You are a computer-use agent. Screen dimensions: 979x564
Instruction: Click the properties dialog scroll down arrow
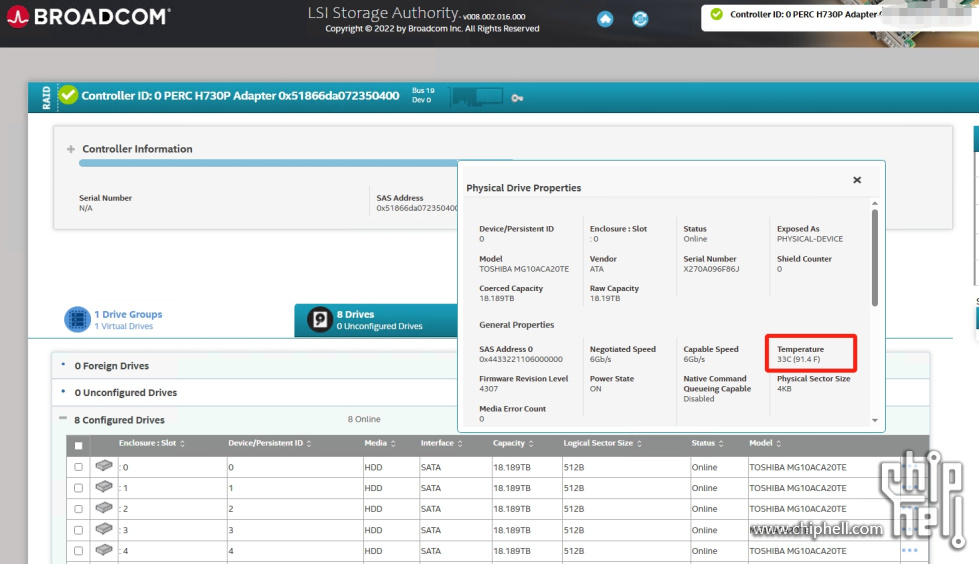875,420
